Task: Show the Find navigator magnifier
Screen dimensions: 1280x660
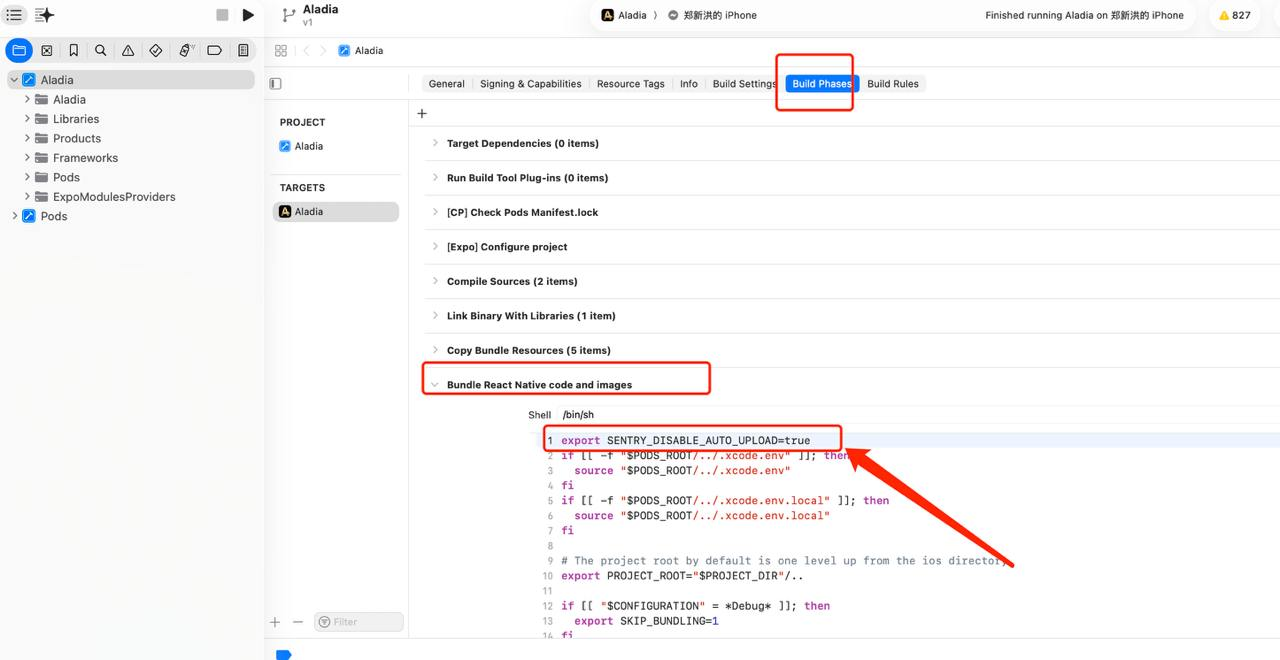Action: pos(101,50)
